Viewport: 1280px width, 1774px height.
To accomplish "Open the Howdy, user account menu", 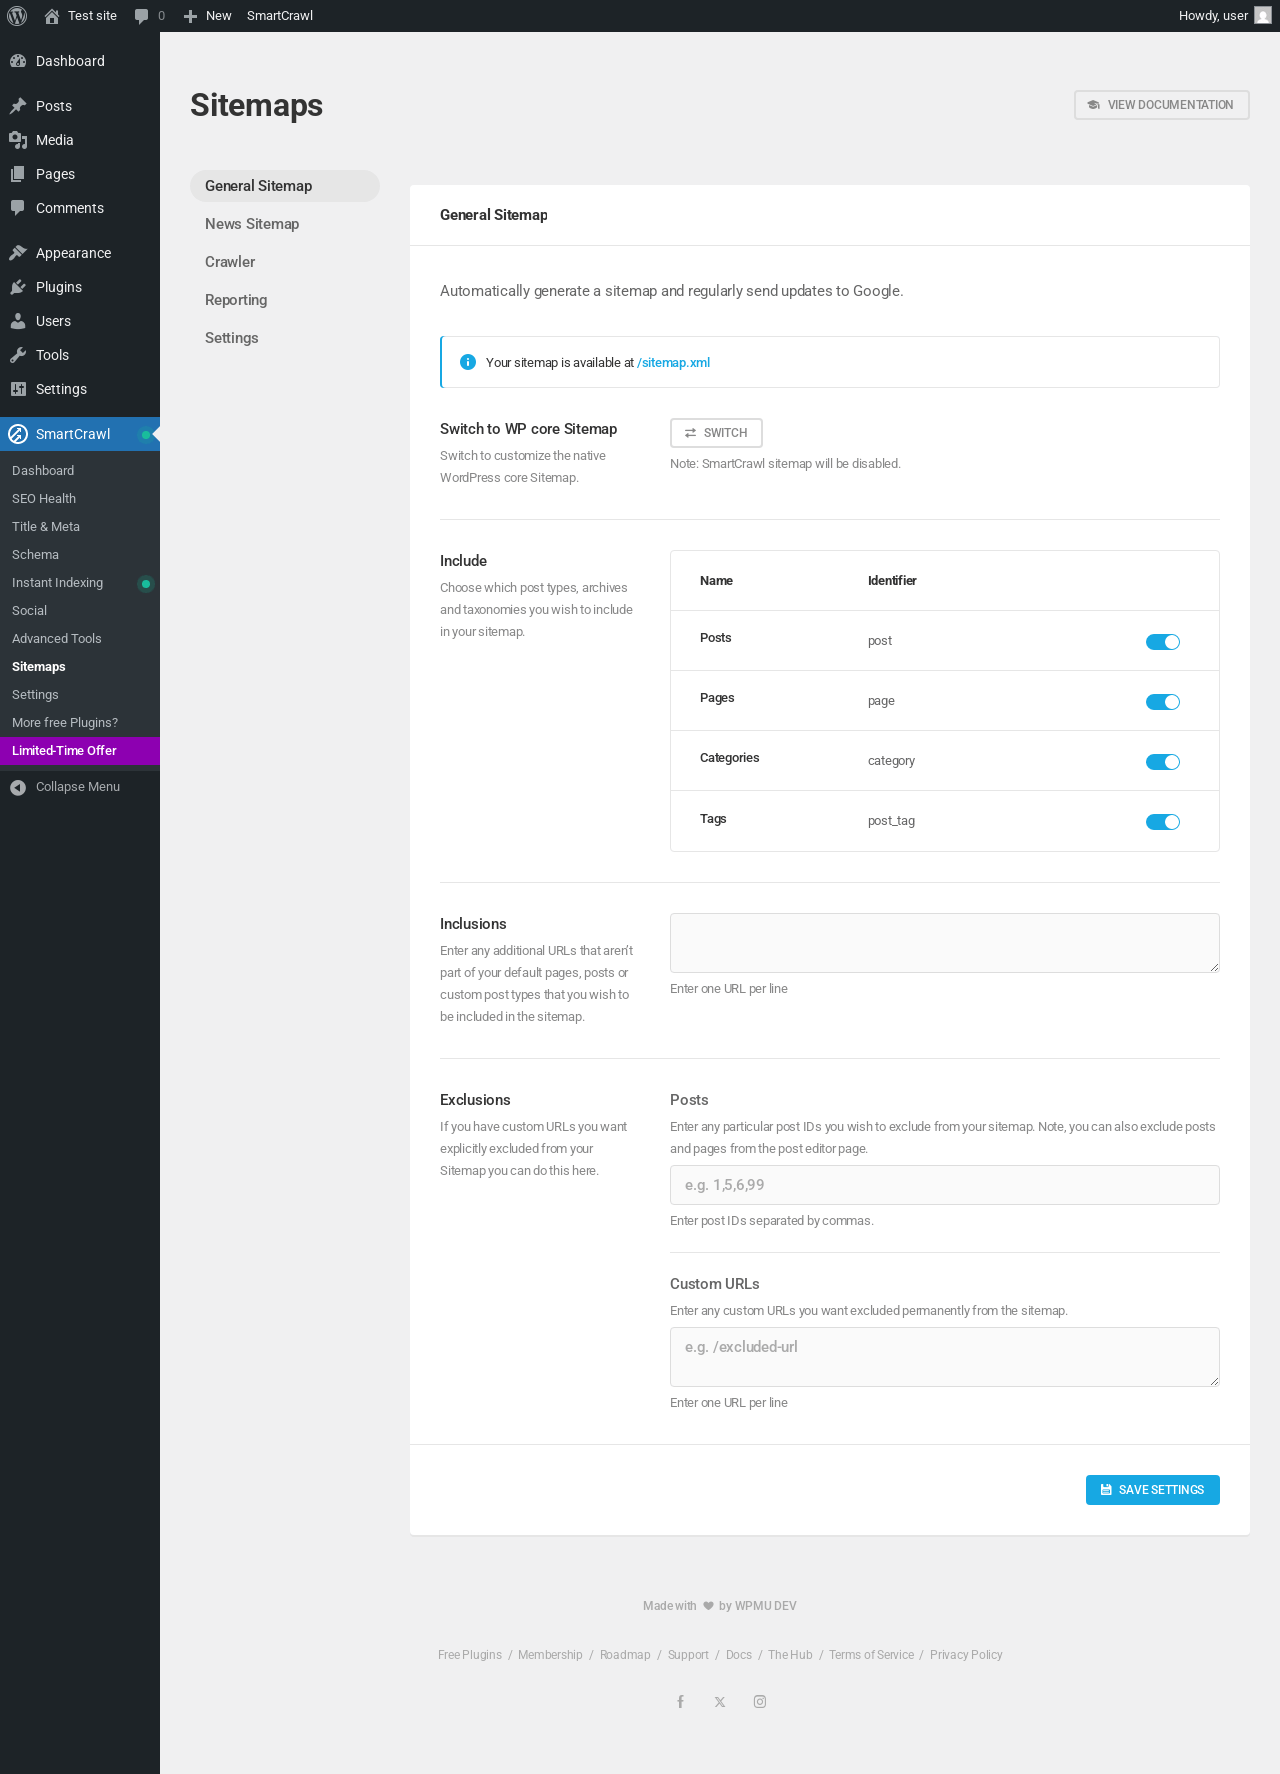I will [1223, 16].
